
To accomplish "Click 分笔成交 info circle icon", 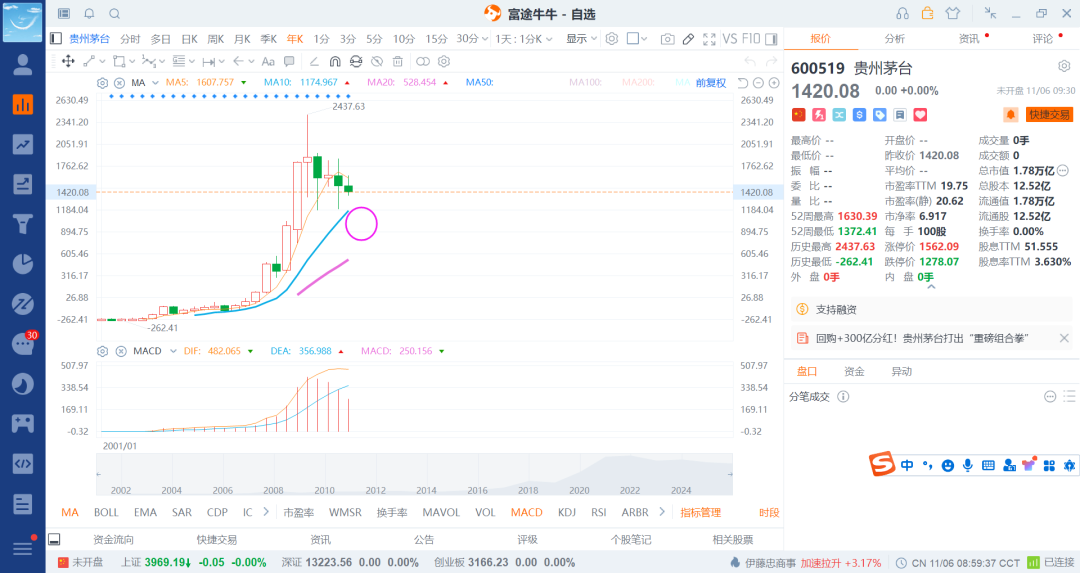I will point(843,397).
